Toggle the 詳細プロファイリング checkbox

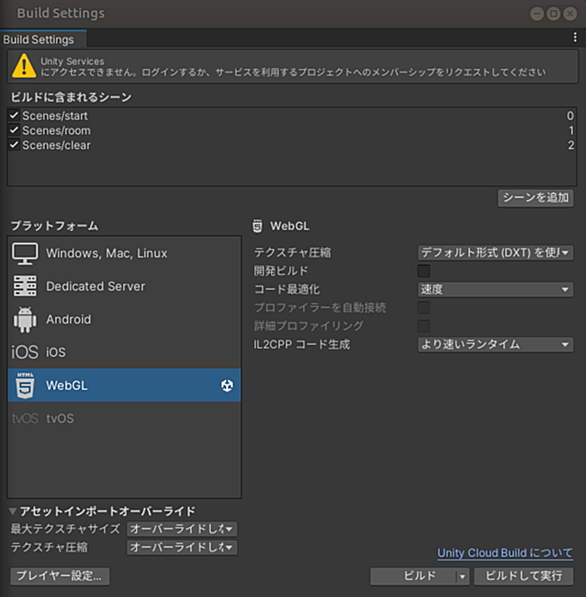(x=424, y=326)
